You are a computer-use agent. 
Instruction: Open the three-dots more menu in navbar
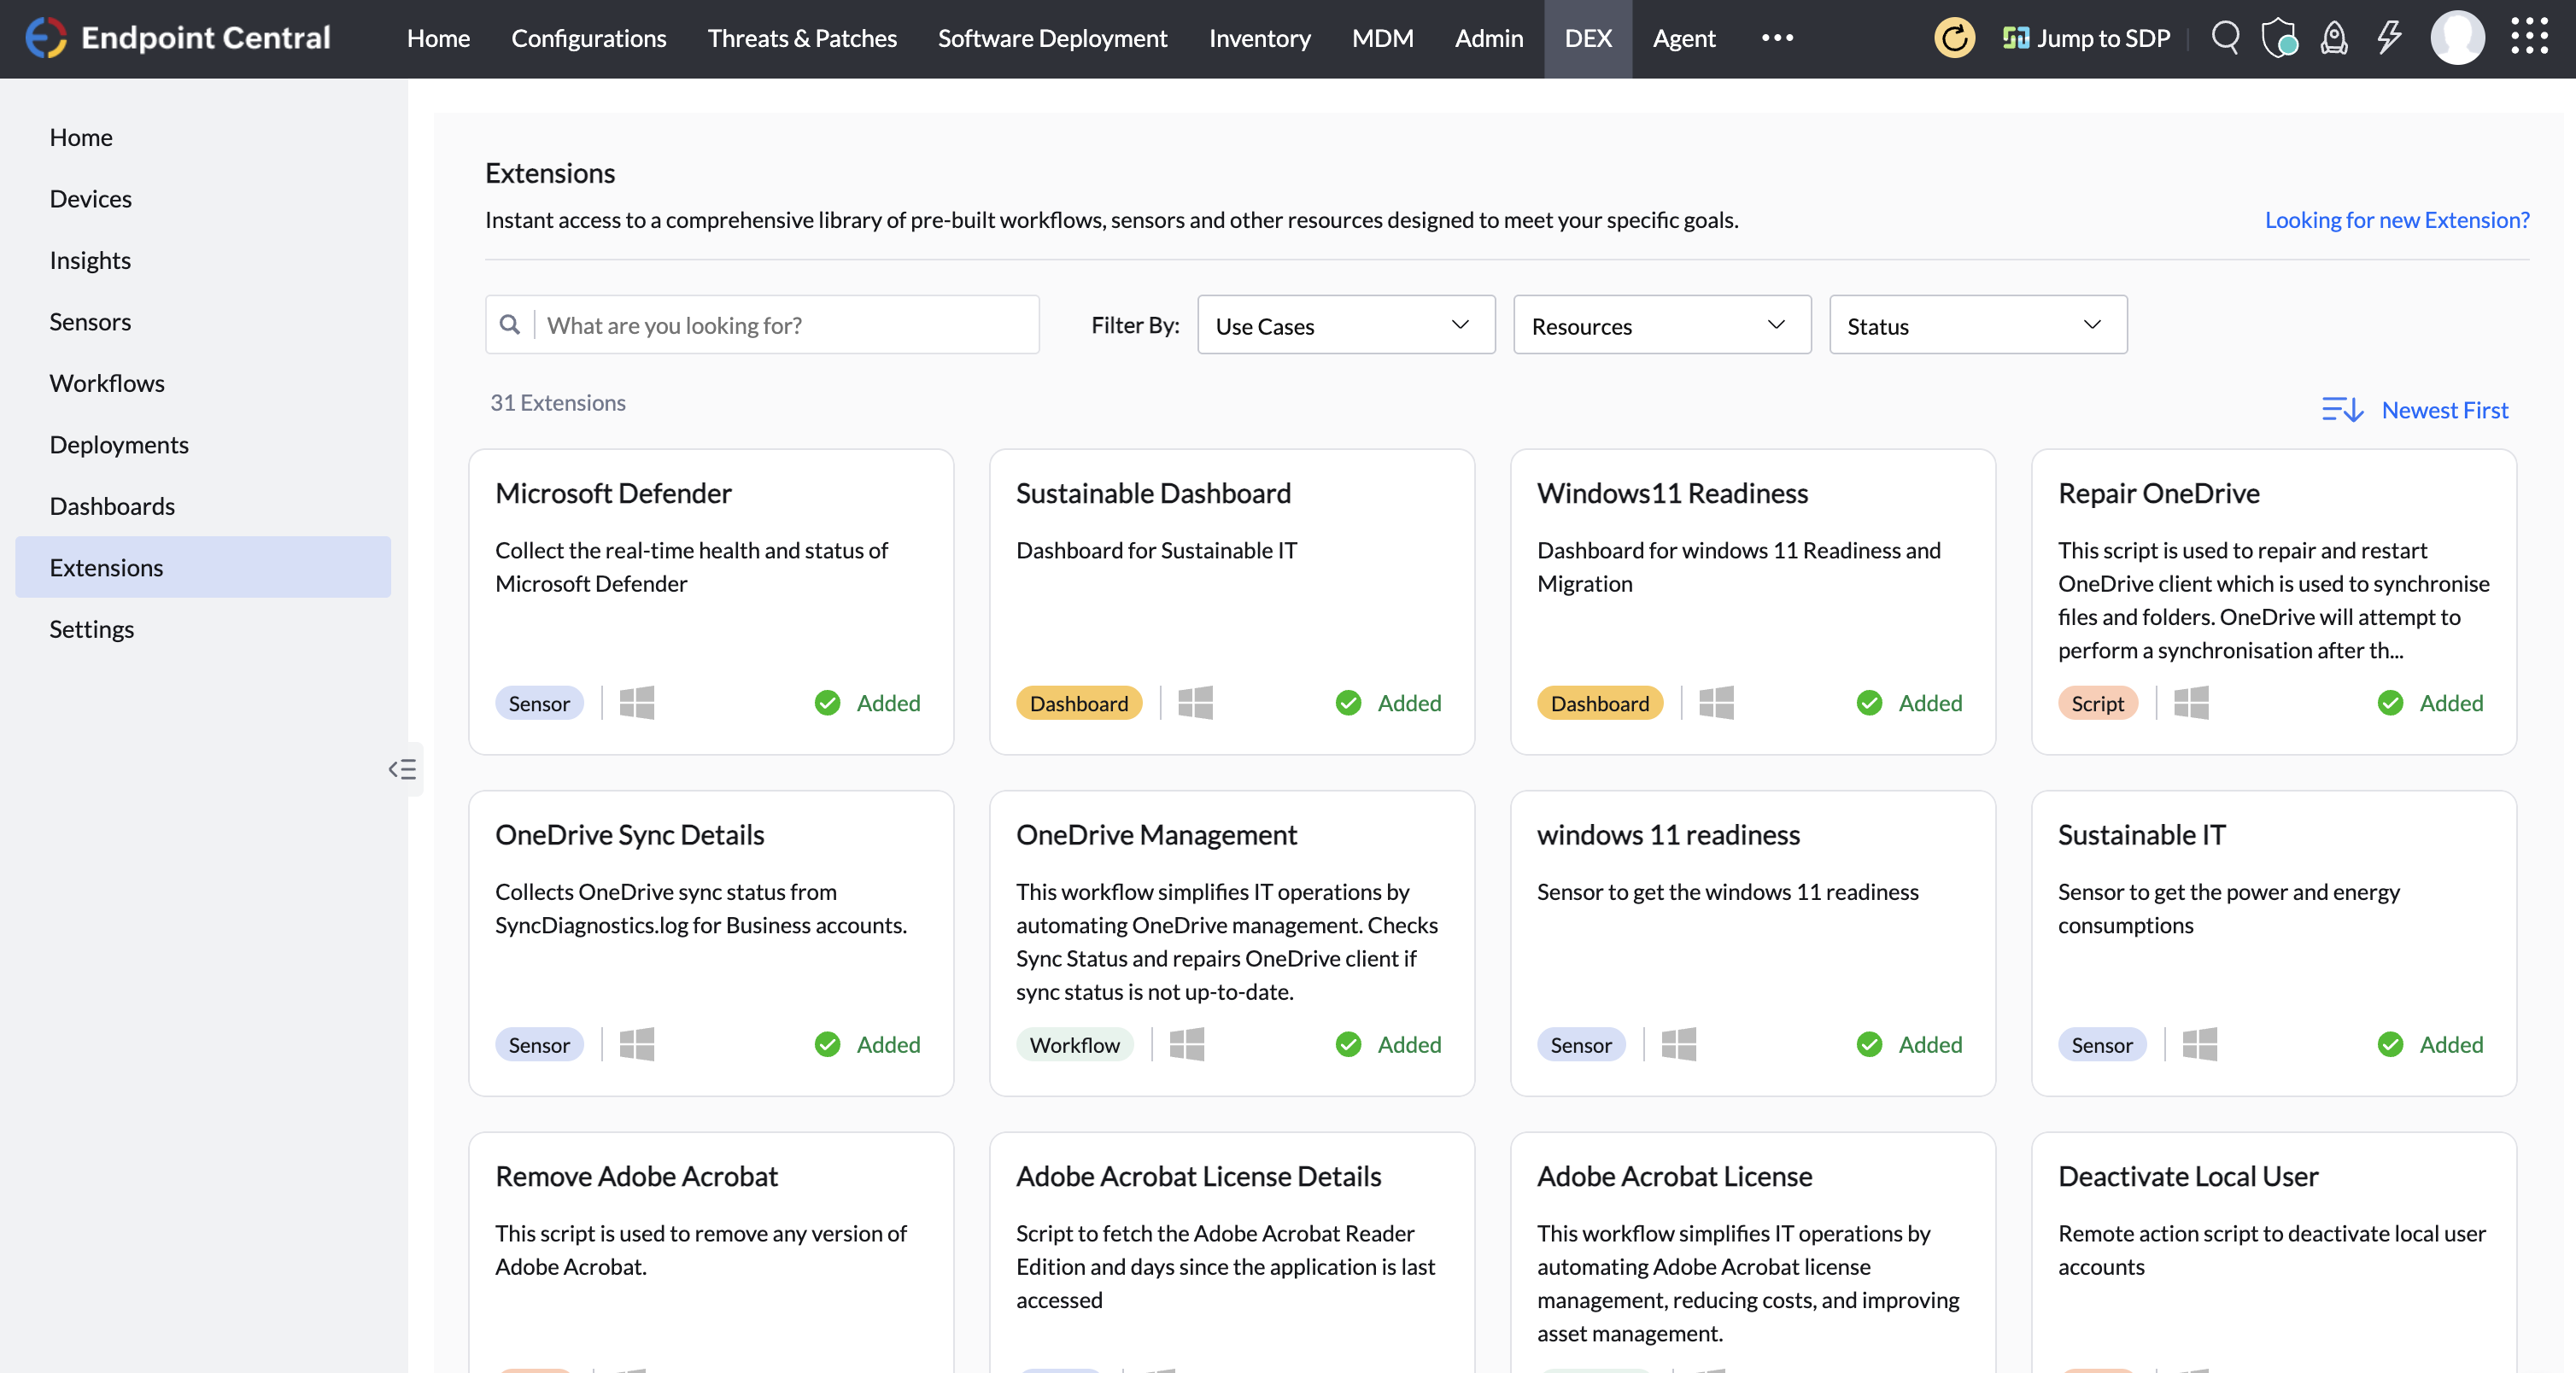(1777, 38)
